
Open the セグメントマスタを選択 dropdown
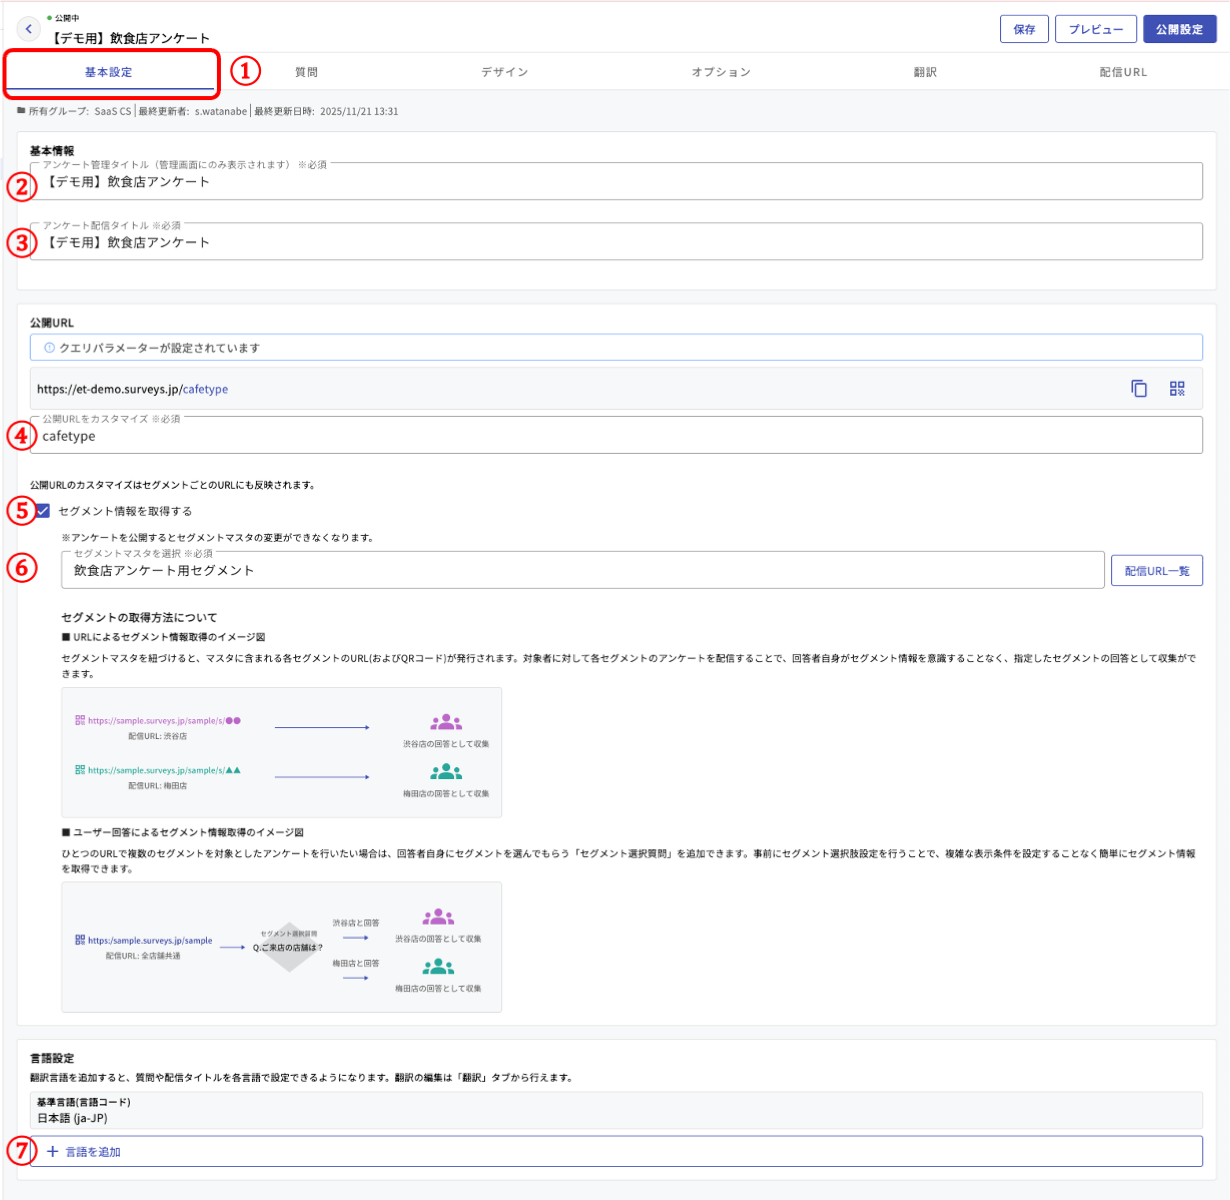[582, 571]
